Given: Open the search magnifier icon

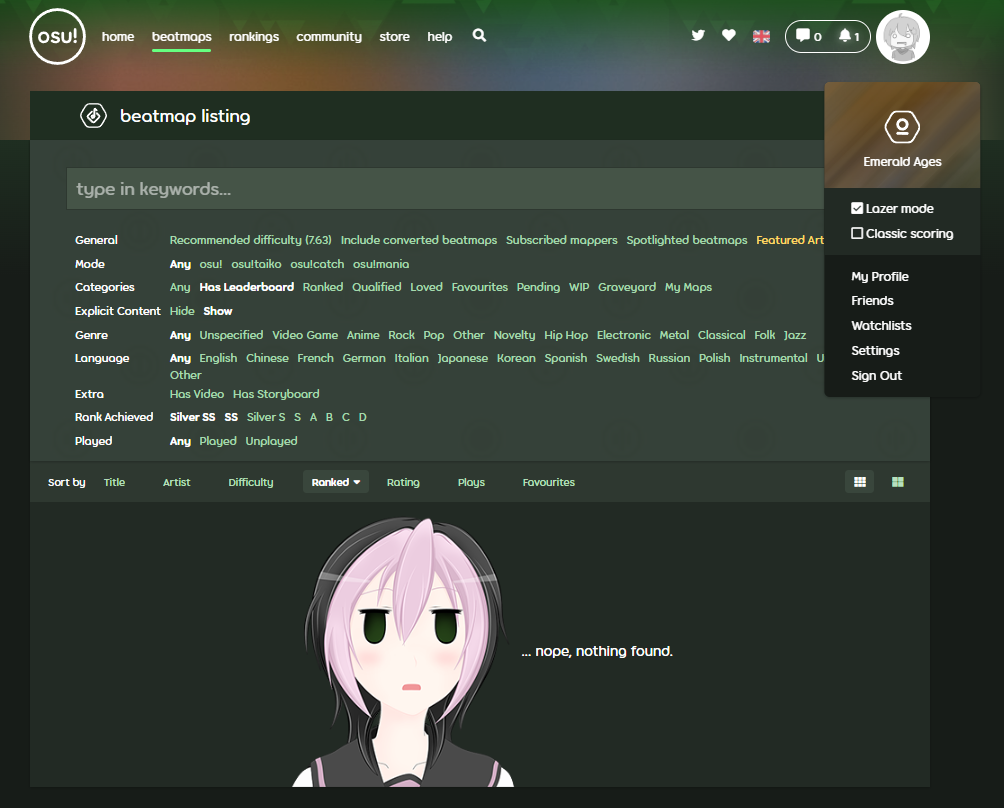Looking at the screenshot, I should [x=479, y=36].
